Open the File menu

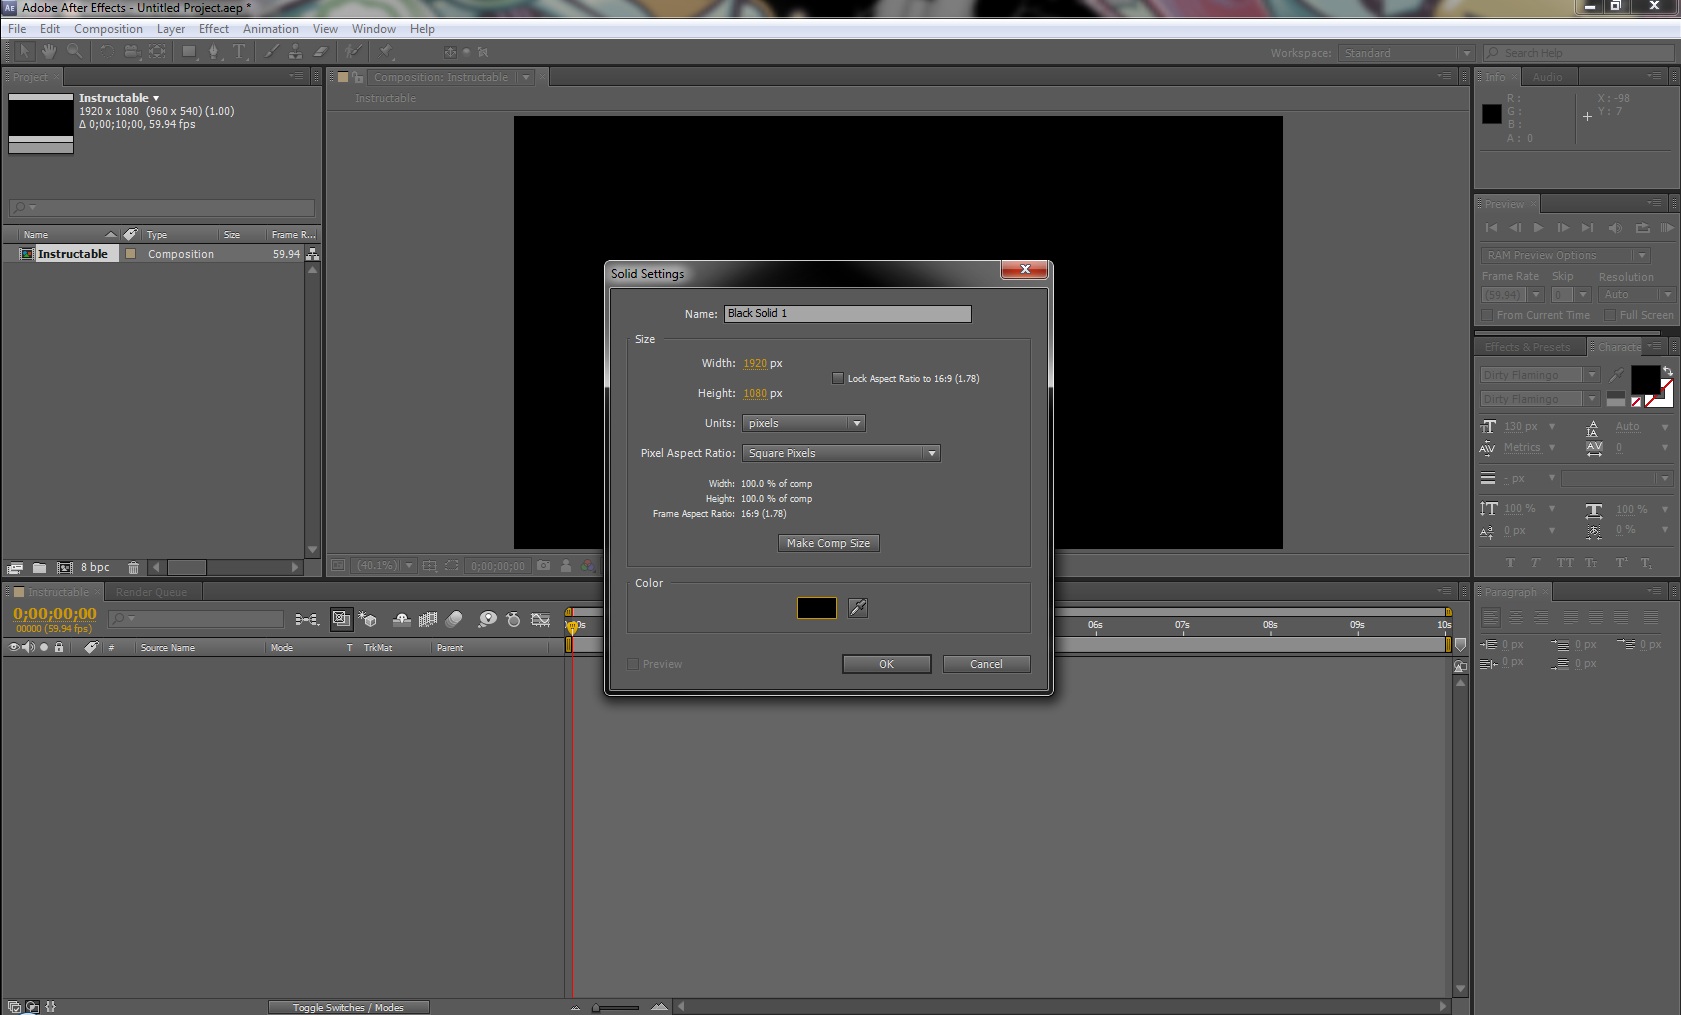[17, 29]
